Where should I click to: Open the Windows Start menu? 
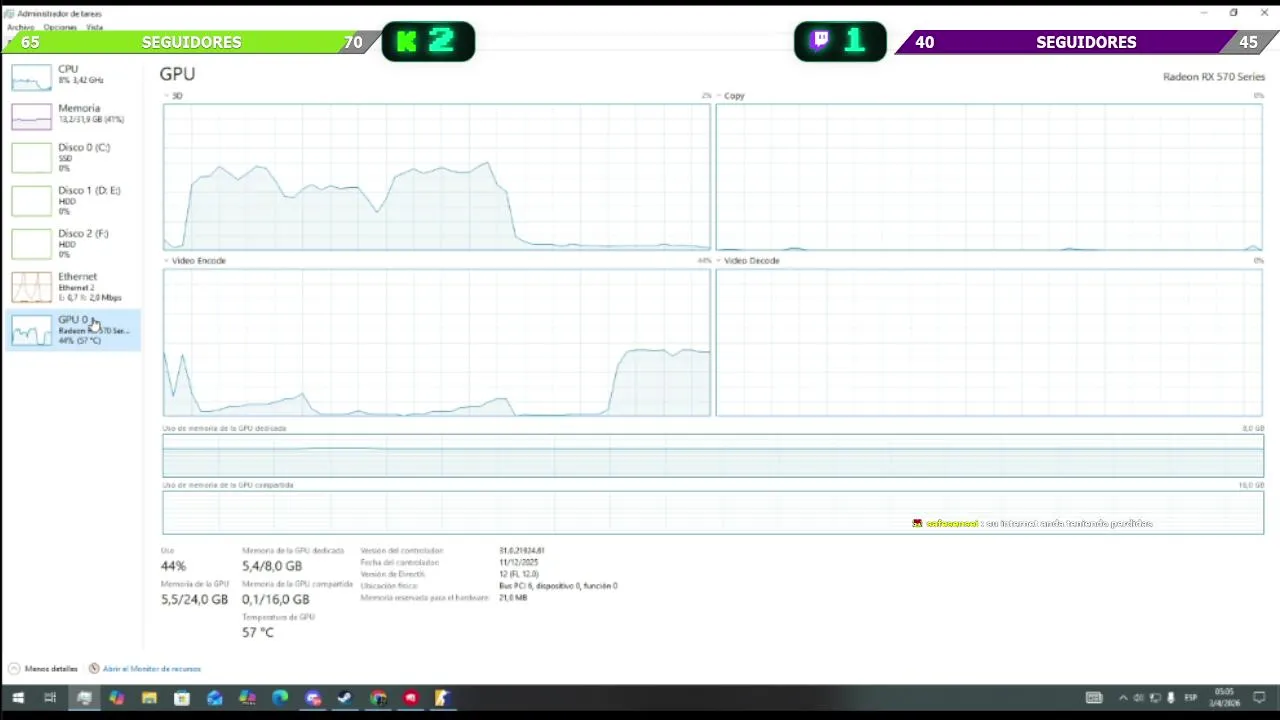click(x=17, y=698)
